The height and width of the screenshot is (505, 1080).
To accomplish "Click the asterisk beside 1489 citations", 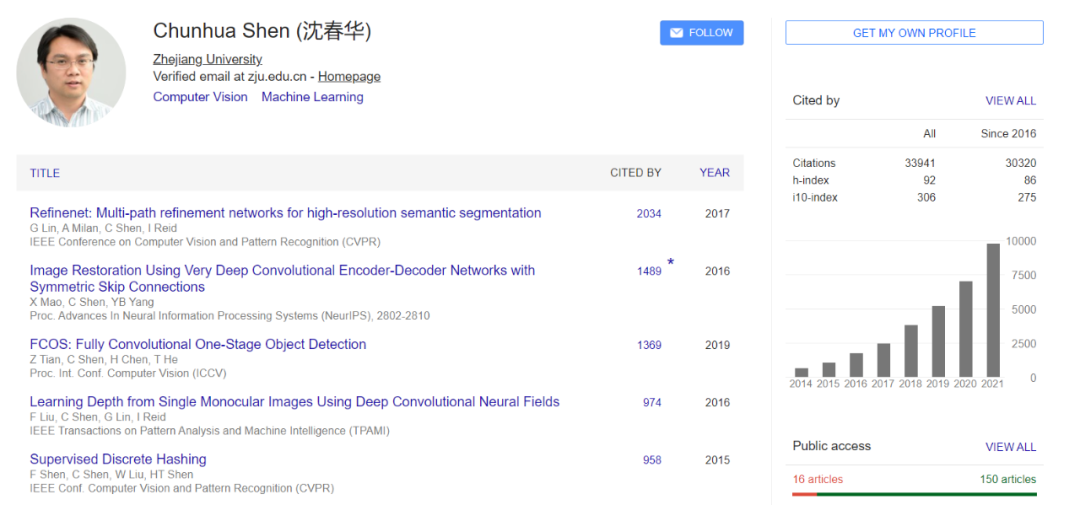I will (671, 263).
